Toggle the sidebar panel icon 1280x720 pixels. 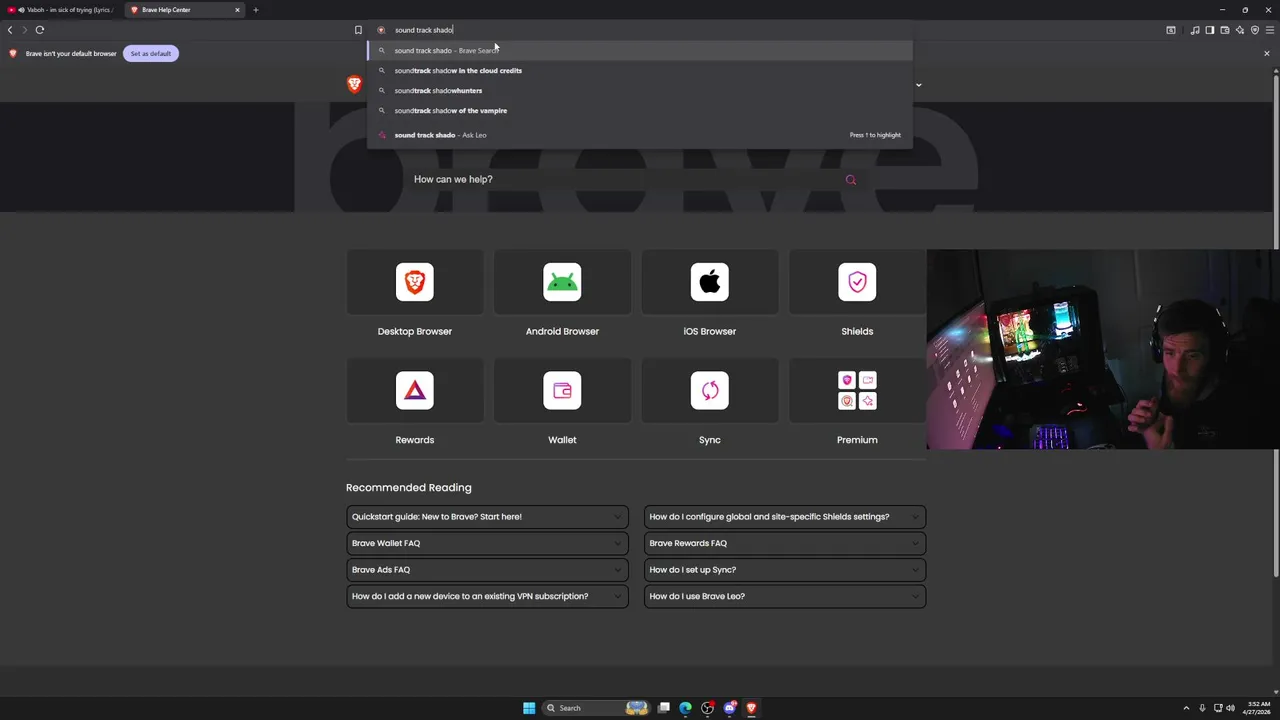pos(1210,30)
